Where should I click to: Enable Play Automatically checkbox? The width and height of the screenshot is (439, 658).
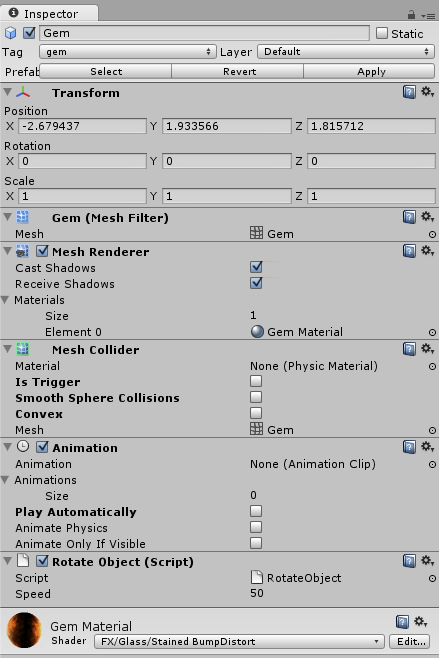pyautogui.click(x=256, y=511)
